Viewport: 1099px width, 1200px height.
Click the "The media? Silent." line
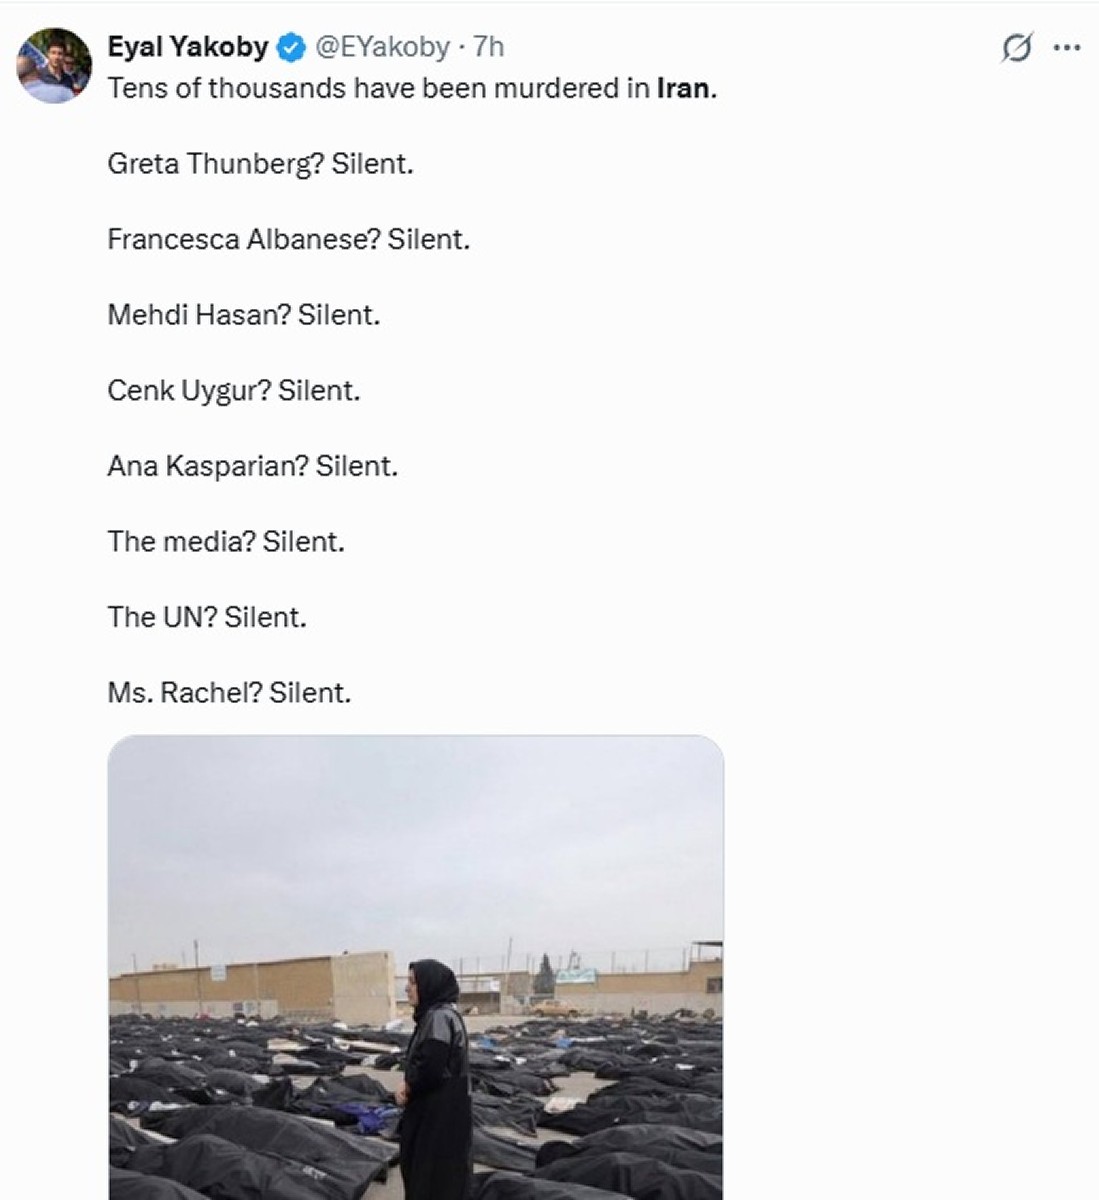point(225,542)
